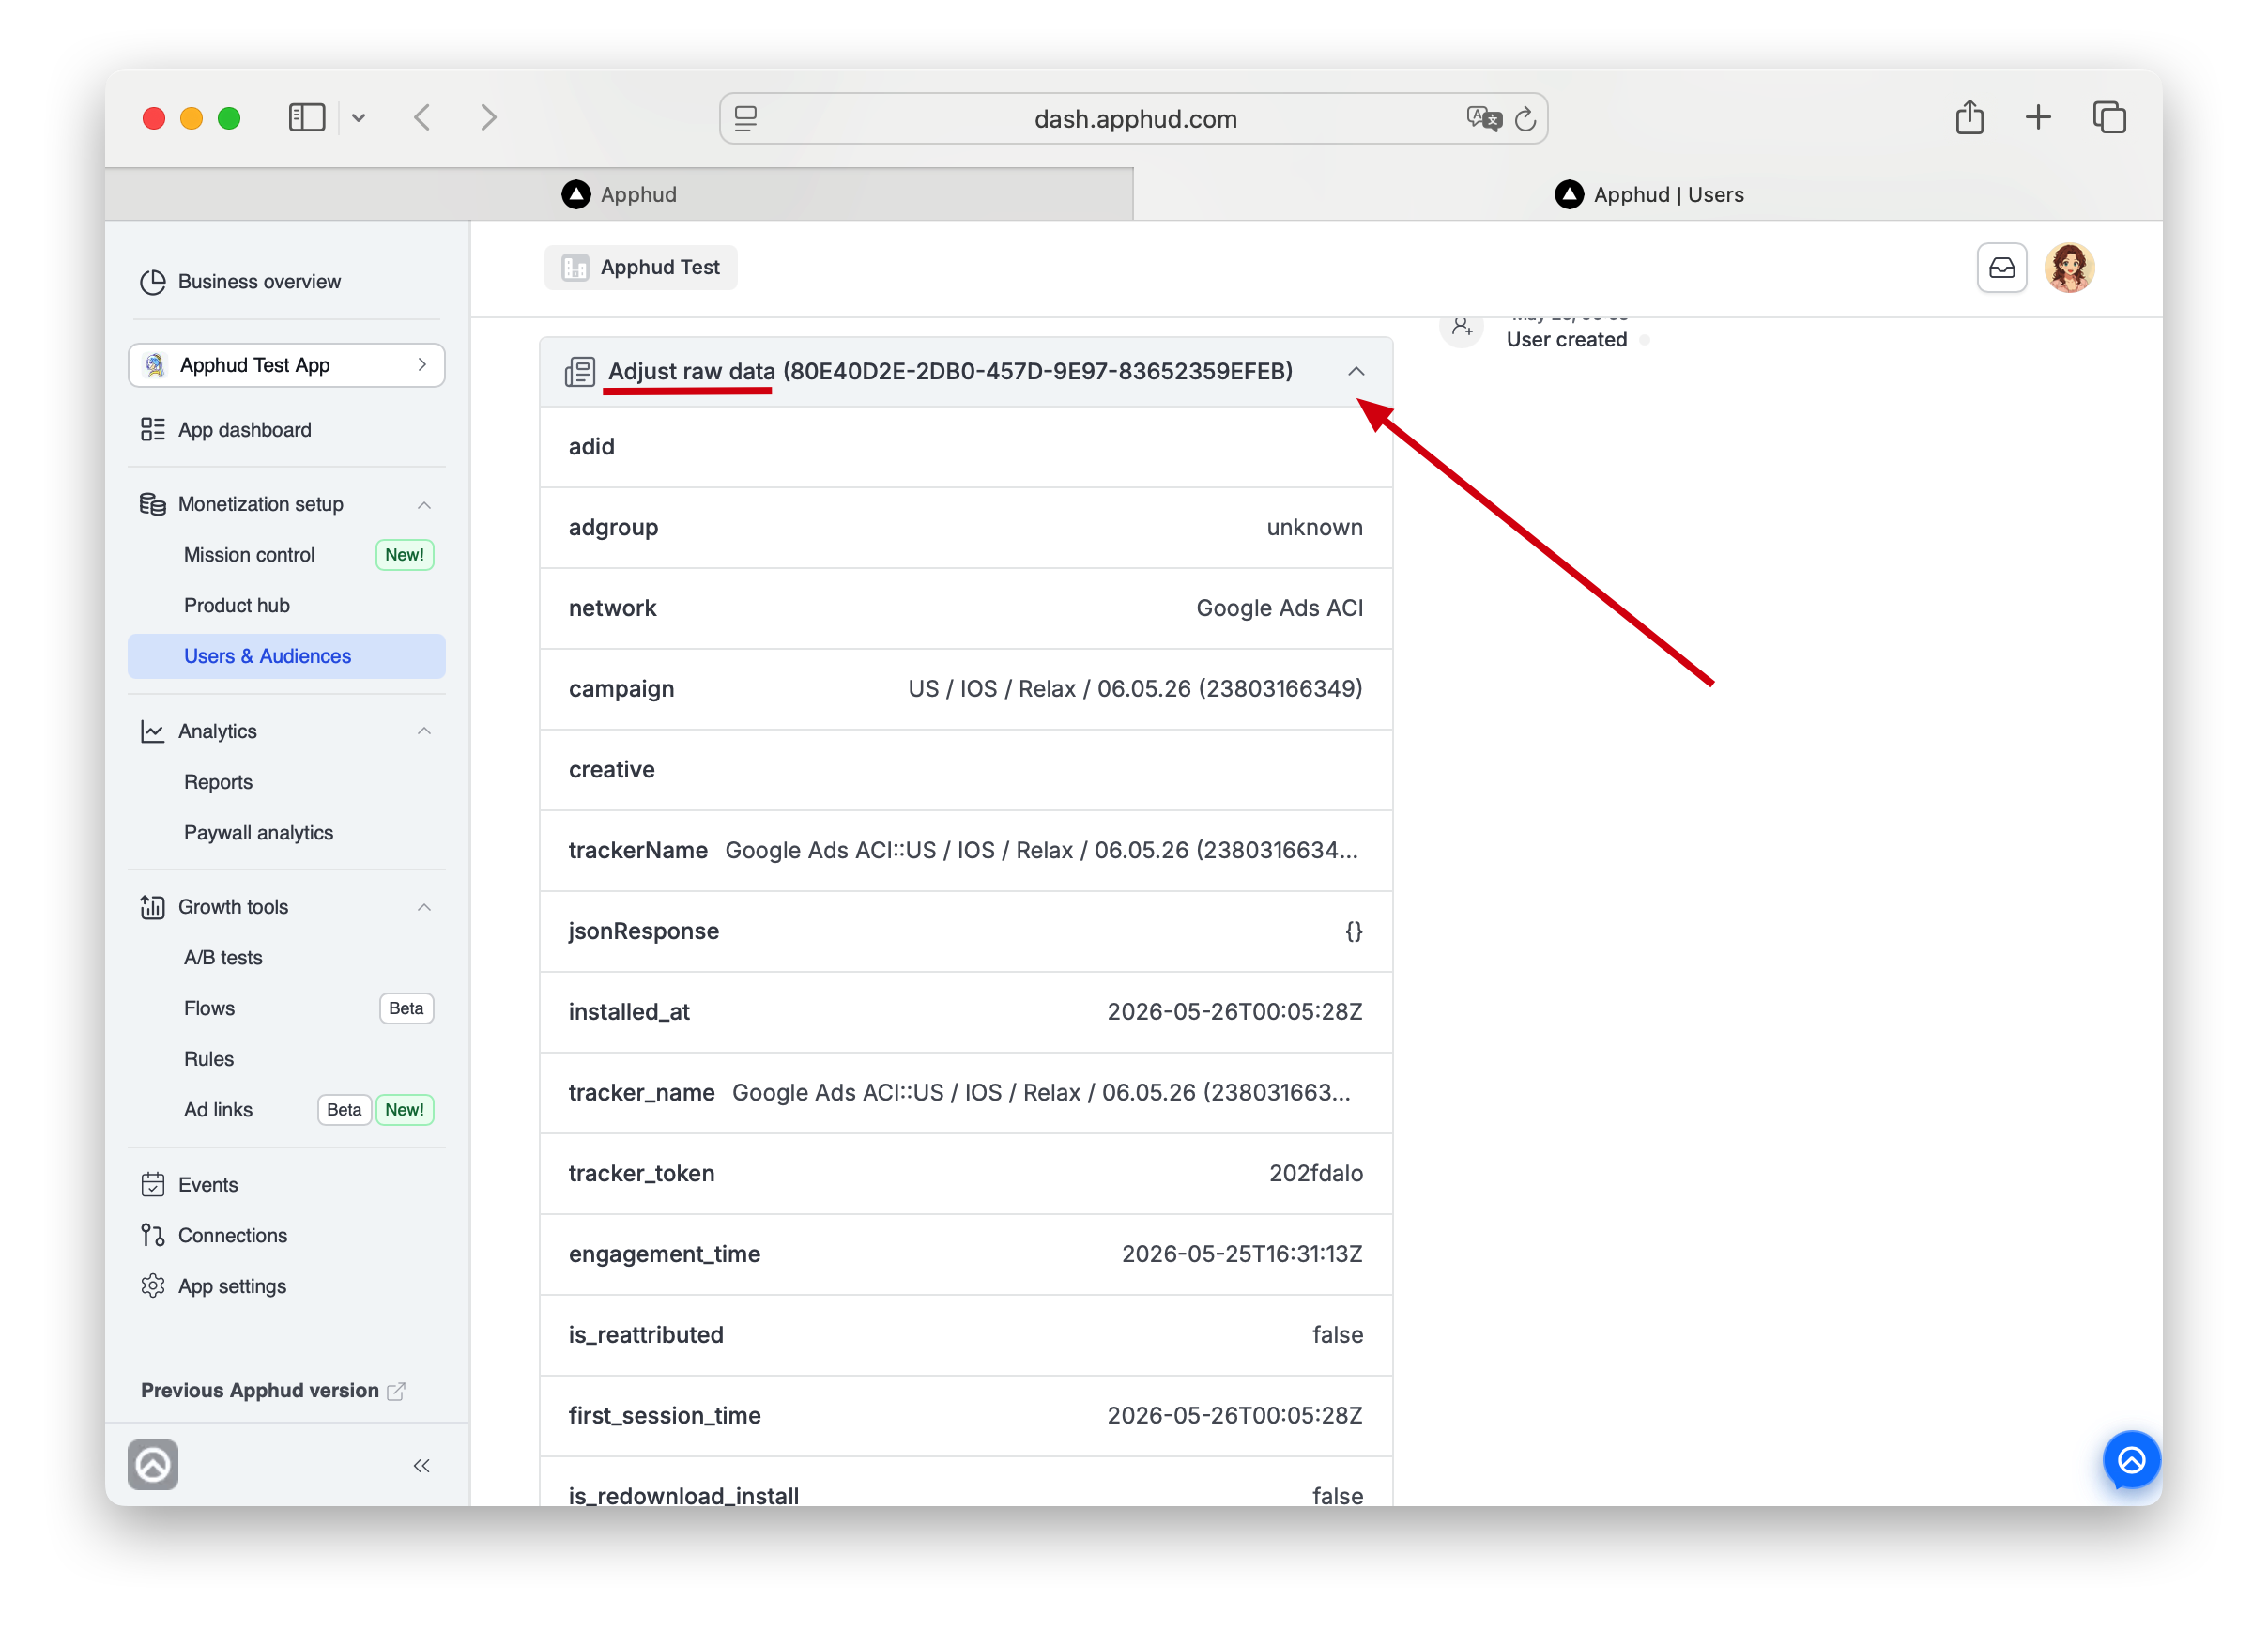Screen dimensions: 2268x1647
Task: Click the User created event label
Action: click(x=1566, y=340)
